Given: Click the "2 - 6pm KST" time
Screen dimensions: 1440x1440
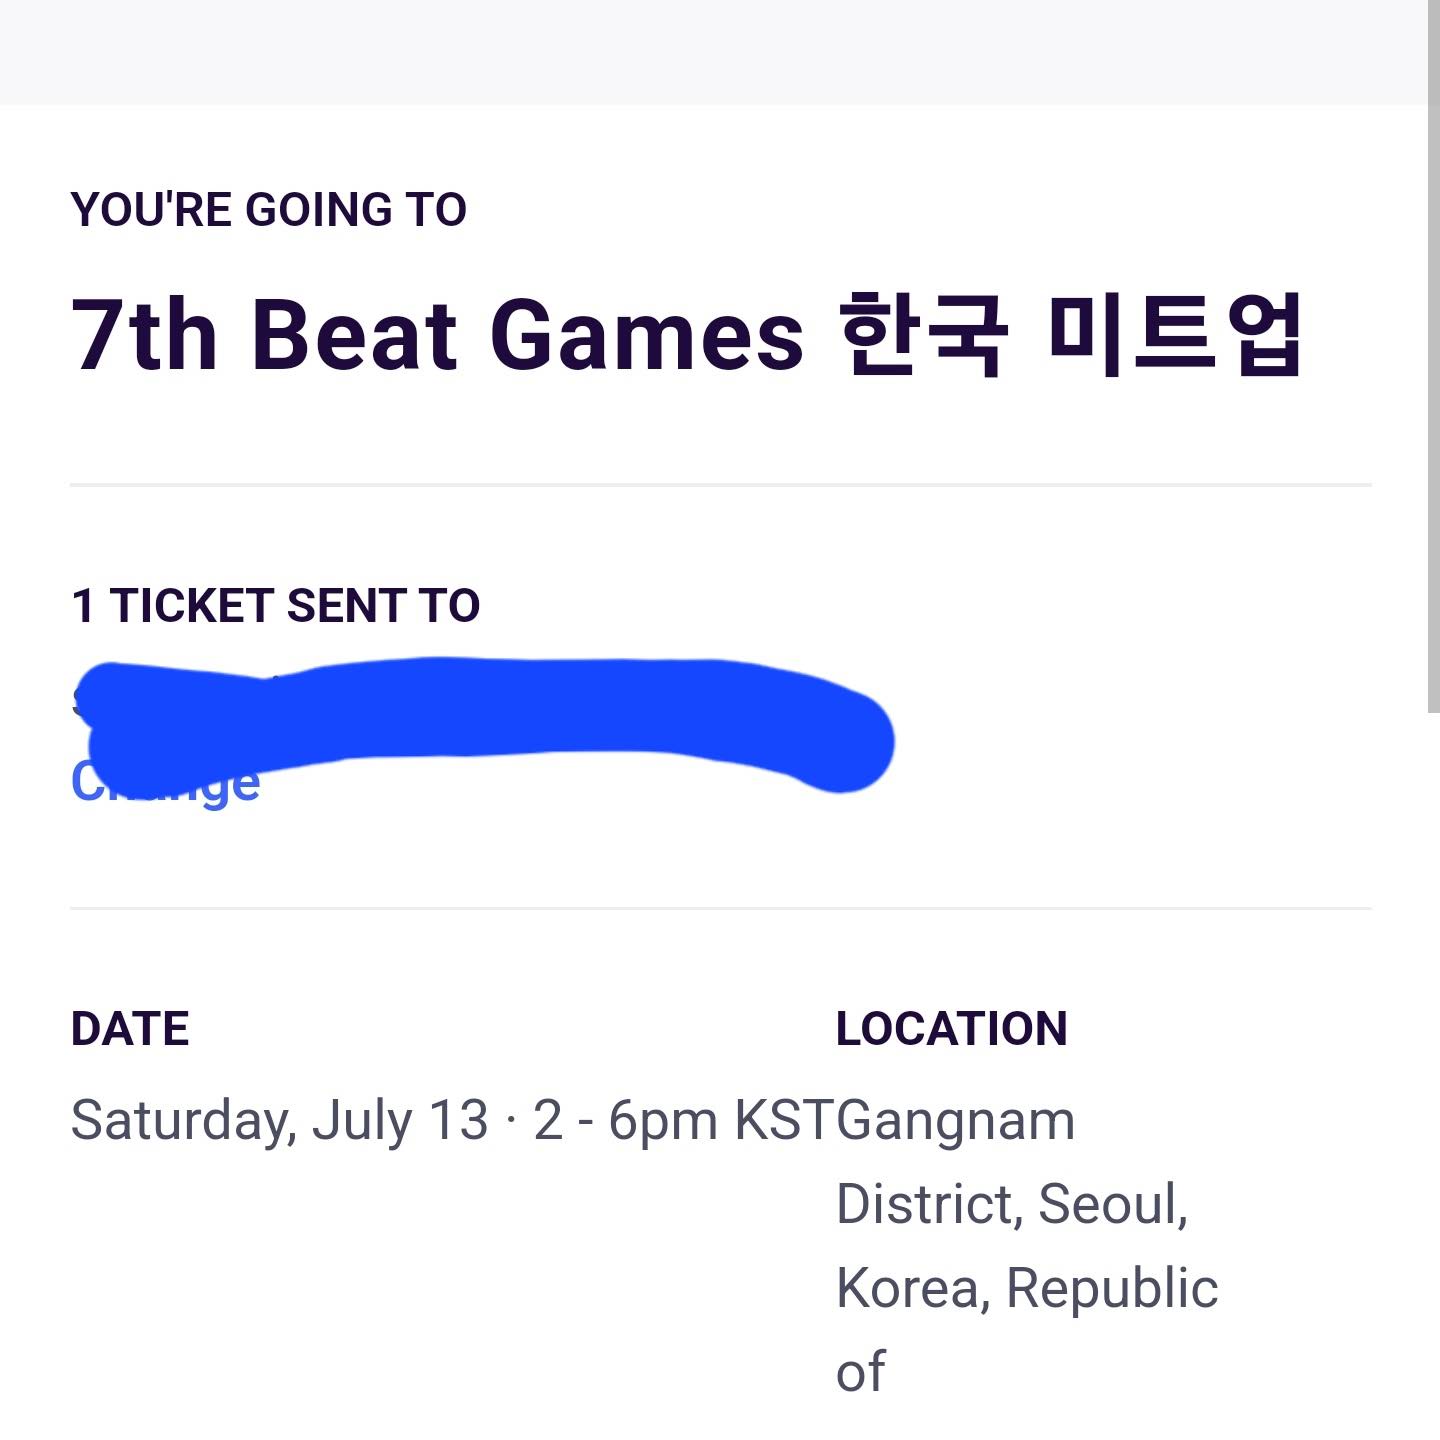Looking at the screenshot, I should pyautogui.click(x=683, y=1121).
